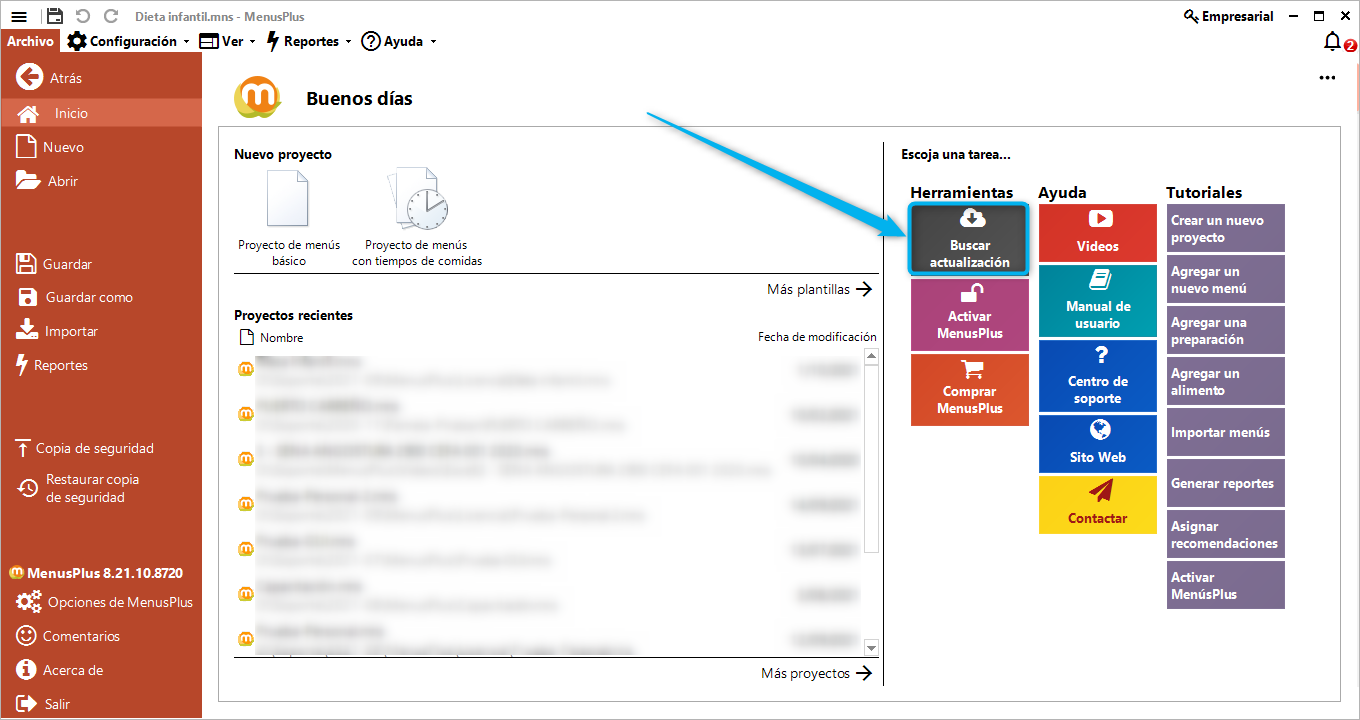This screenshot has height=720, width=1360.
Task: Open the Archivo tab
Action: [30, 41]
